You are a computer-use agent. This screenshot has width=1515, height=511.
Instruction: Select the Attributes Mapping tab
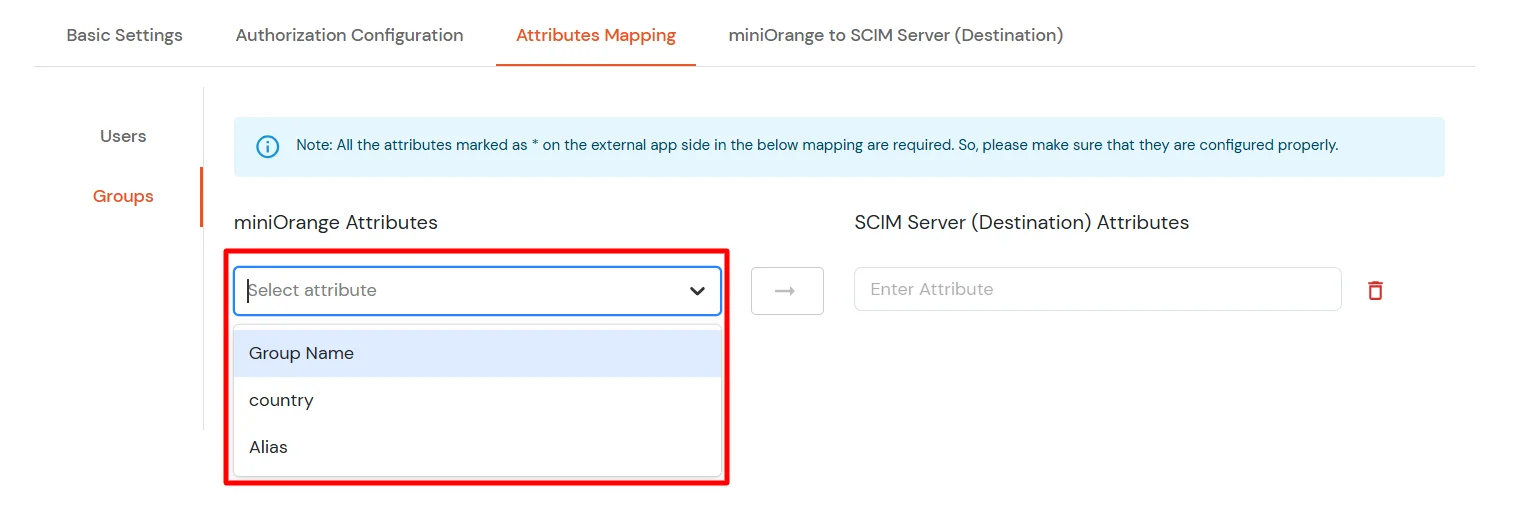click(596, 35)
